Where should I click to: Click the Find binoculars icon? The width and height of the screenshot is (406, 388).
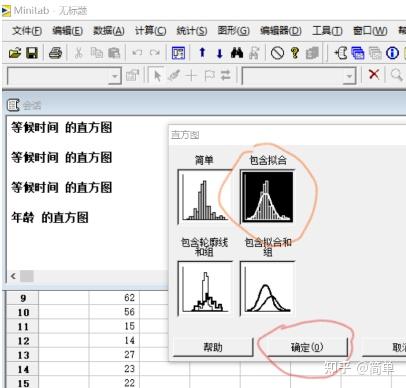pyautogui.click(x=237, y=53)
